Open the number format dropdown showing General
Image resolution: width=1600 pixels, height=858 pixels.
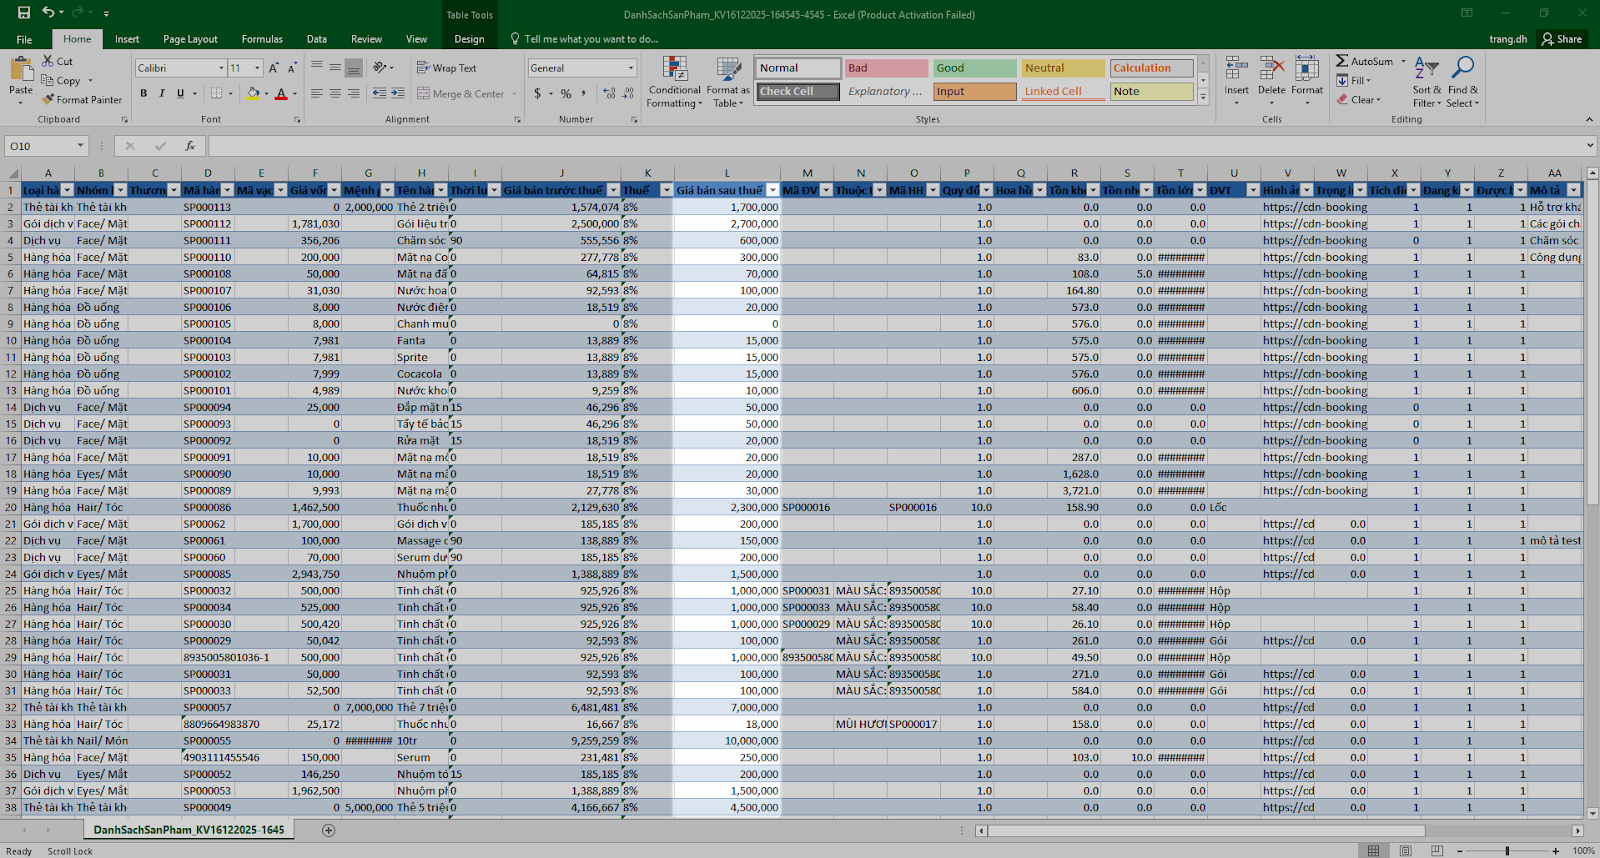[631, 68]
